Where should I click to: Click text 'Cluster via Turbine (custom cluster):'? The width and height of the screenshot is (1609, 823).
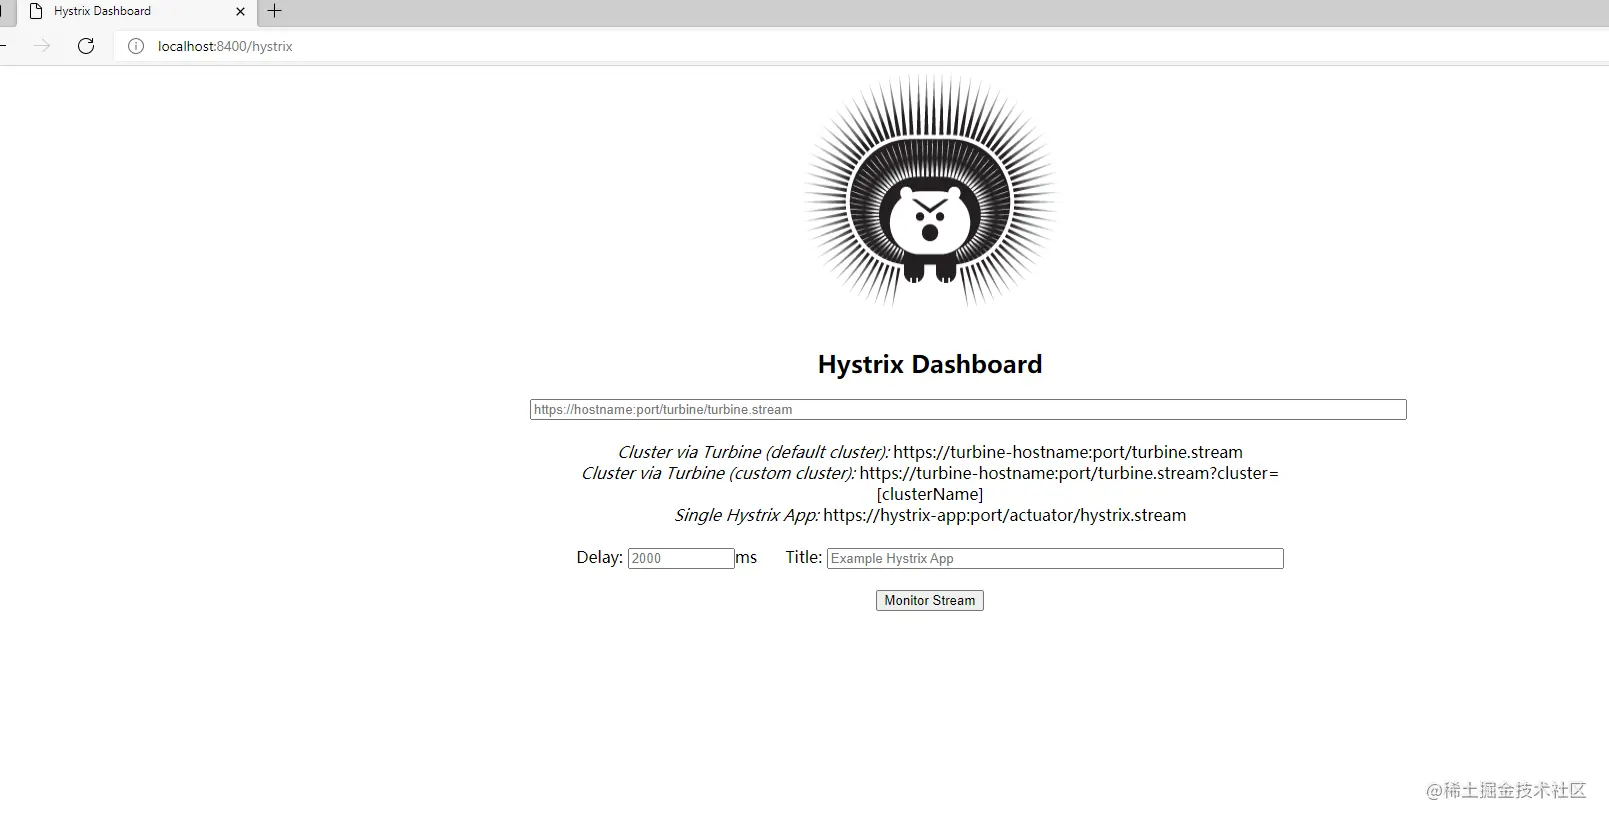click(718, 473)
